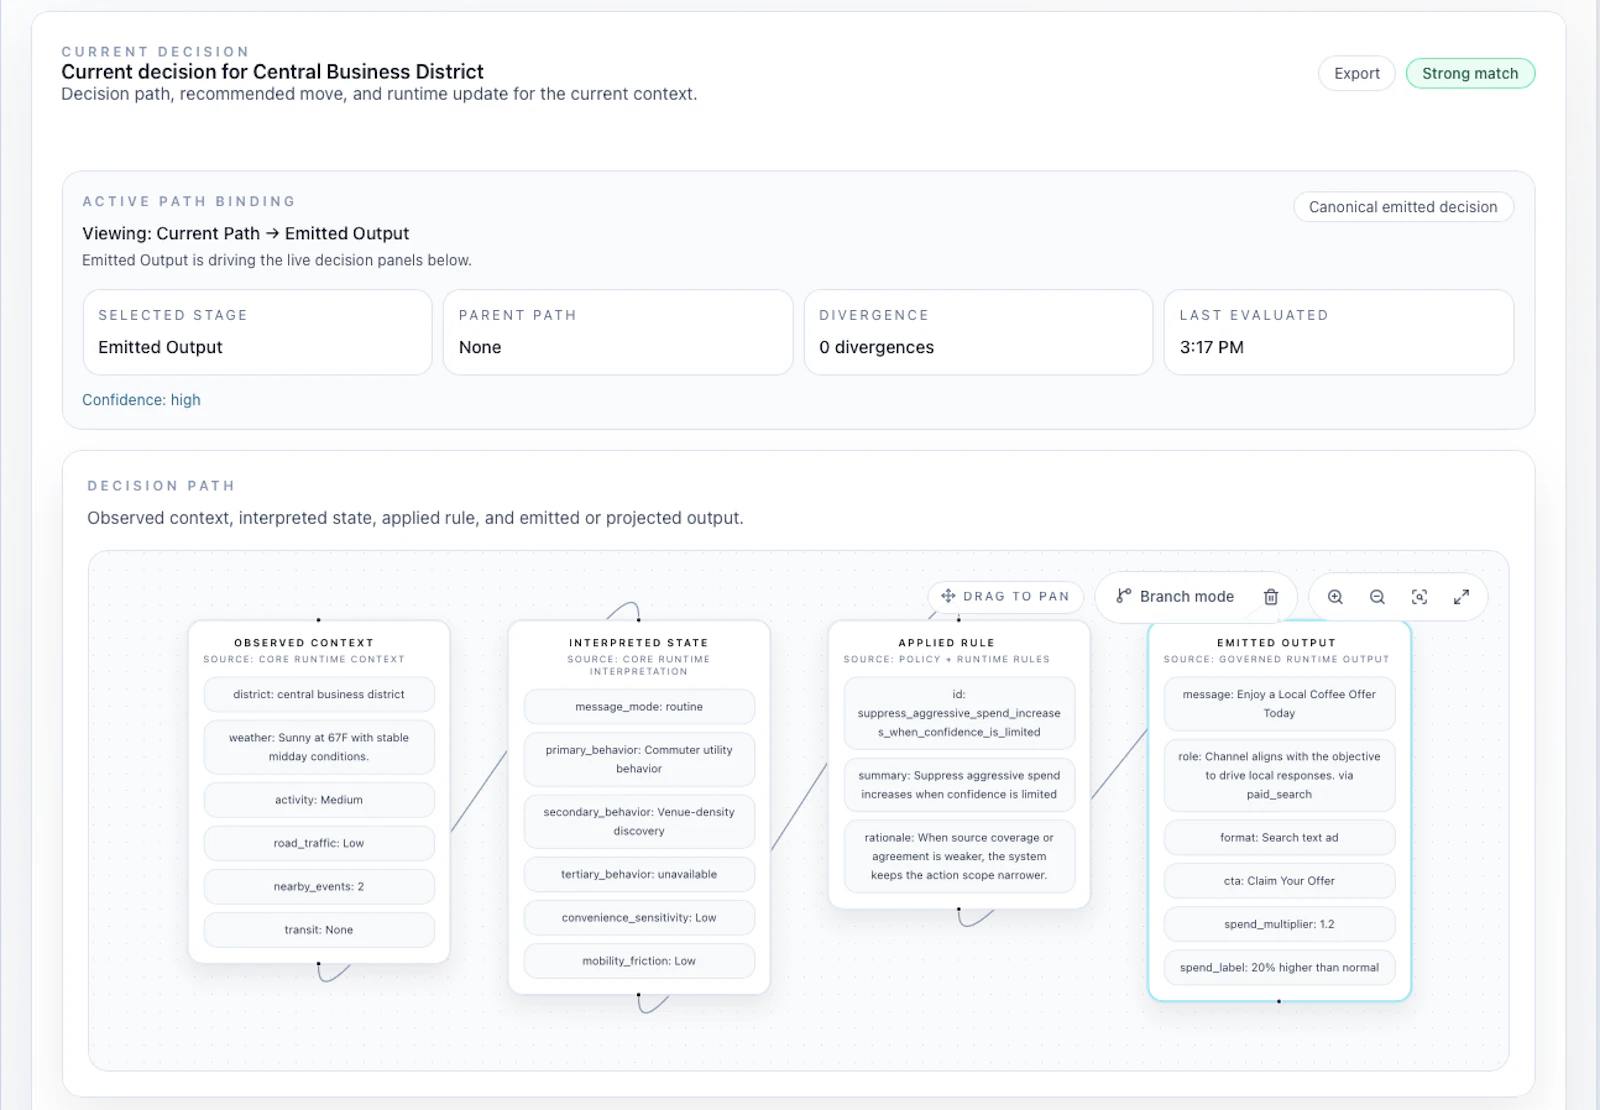Select the Parent Path card
The image size is (1600, 1110).
coord(618,332)
